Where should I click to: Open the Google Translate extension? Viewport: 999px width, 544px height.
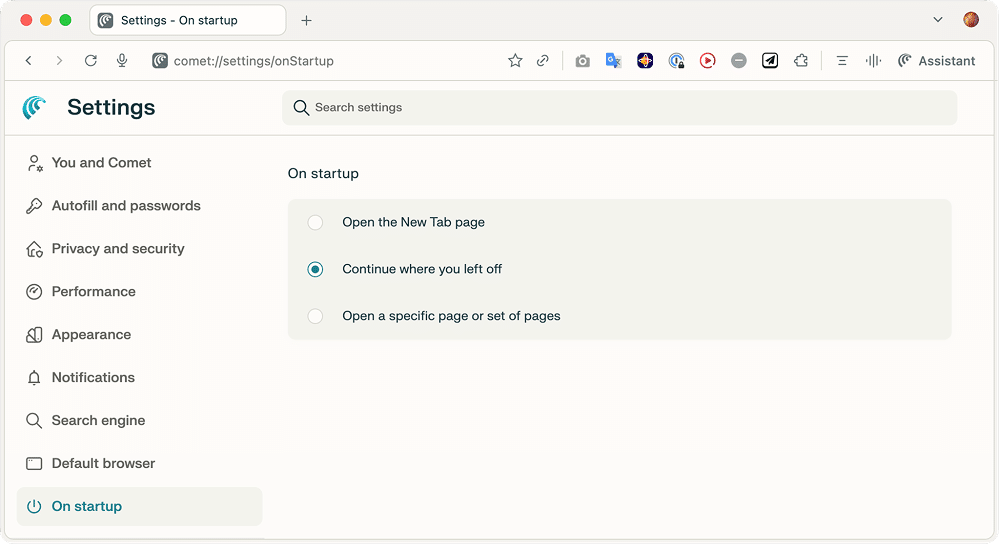pos(614,61)
